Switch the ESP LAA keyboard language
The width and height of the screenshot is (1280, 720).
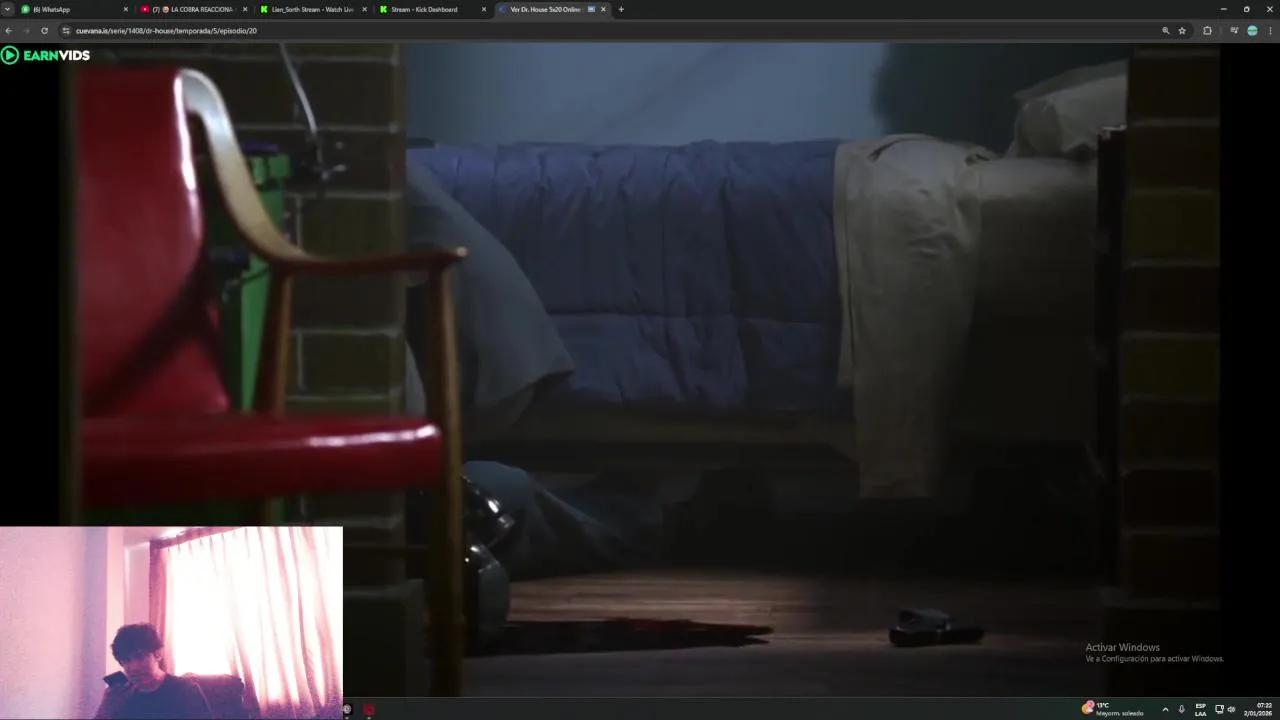coord(1201,709)
